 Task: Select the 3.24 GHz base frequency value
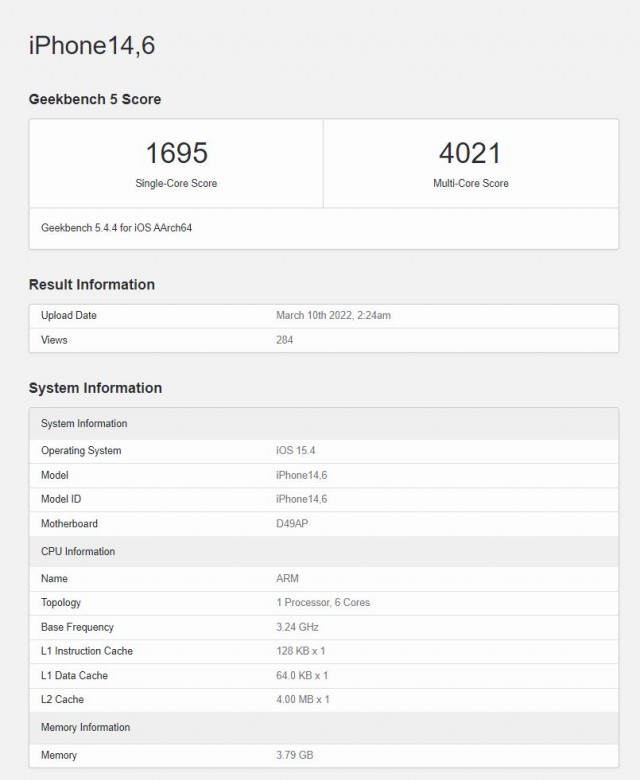(x=297, y=627)
